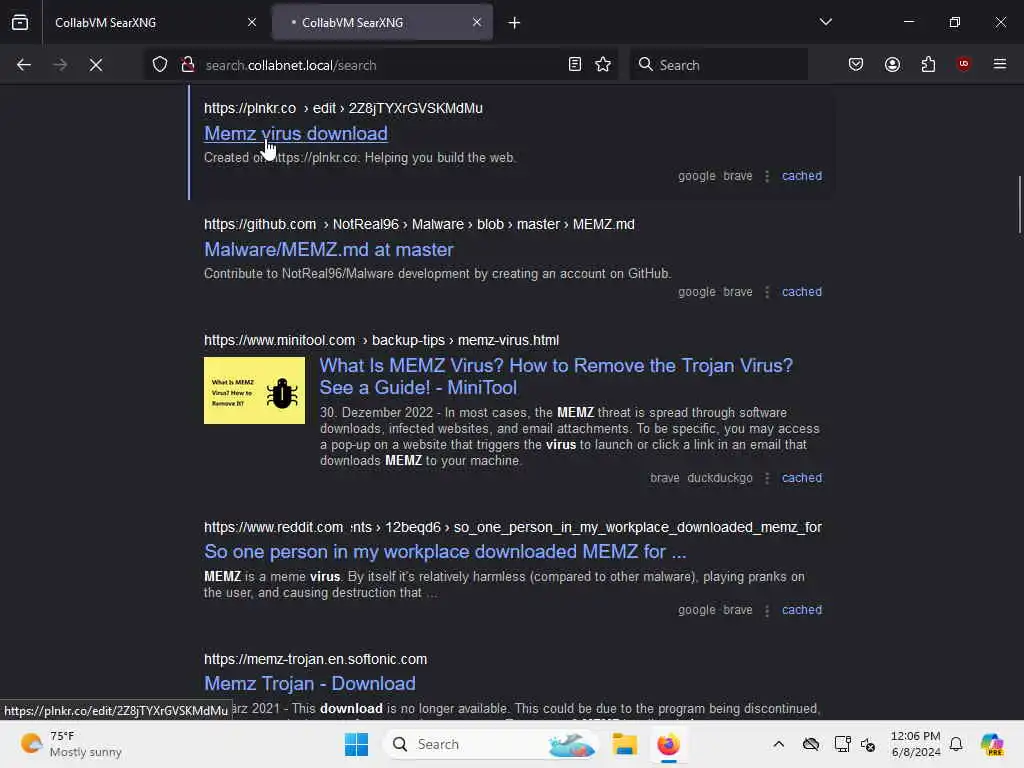Viewport: 1024px width, 768px height.
Task: Open the OneDrive cloud tray icon
Action: pyautogui.click(x=810, y=744)
